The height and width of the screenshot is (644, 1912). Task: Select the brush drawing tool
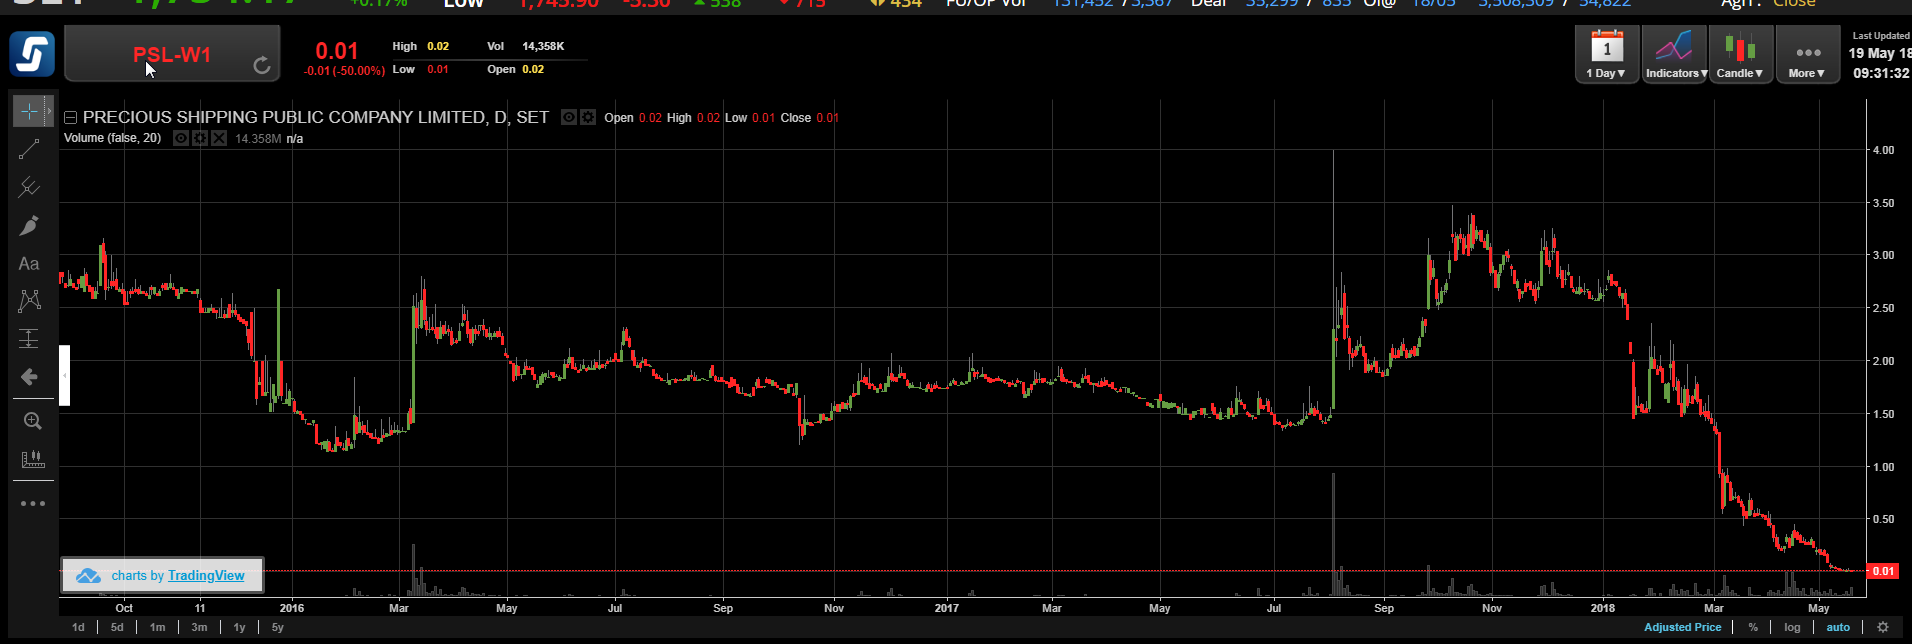coord(29,226)
